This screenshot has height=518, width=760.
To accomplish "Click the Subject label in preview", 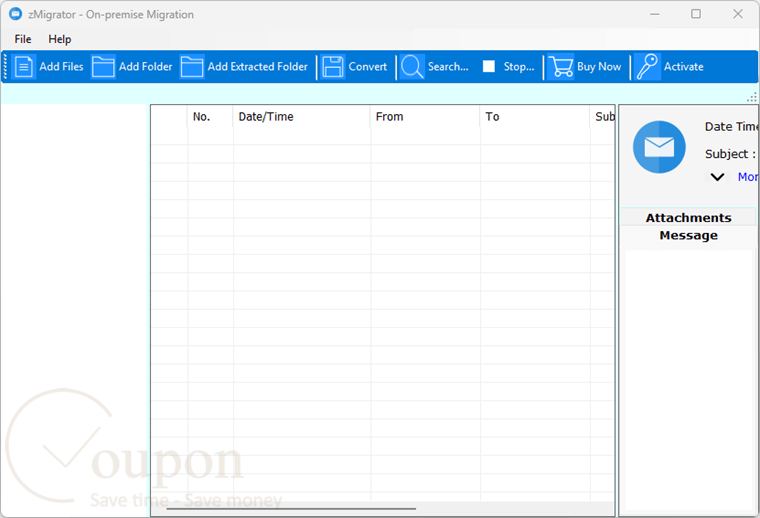I will (730, 154).
